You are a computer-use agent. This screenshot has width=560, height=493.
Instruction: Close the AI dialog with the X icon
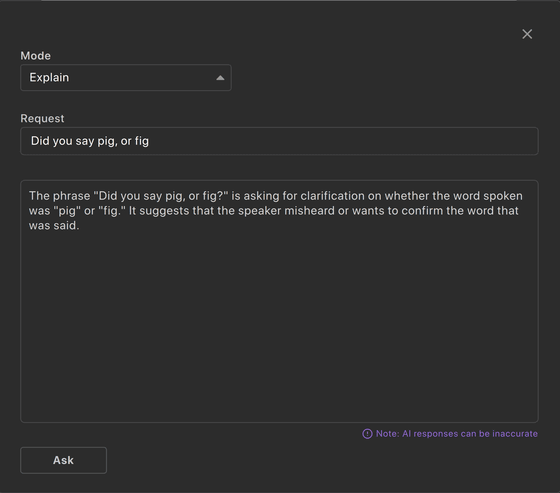pyautogui.click(x=527, y=34)
